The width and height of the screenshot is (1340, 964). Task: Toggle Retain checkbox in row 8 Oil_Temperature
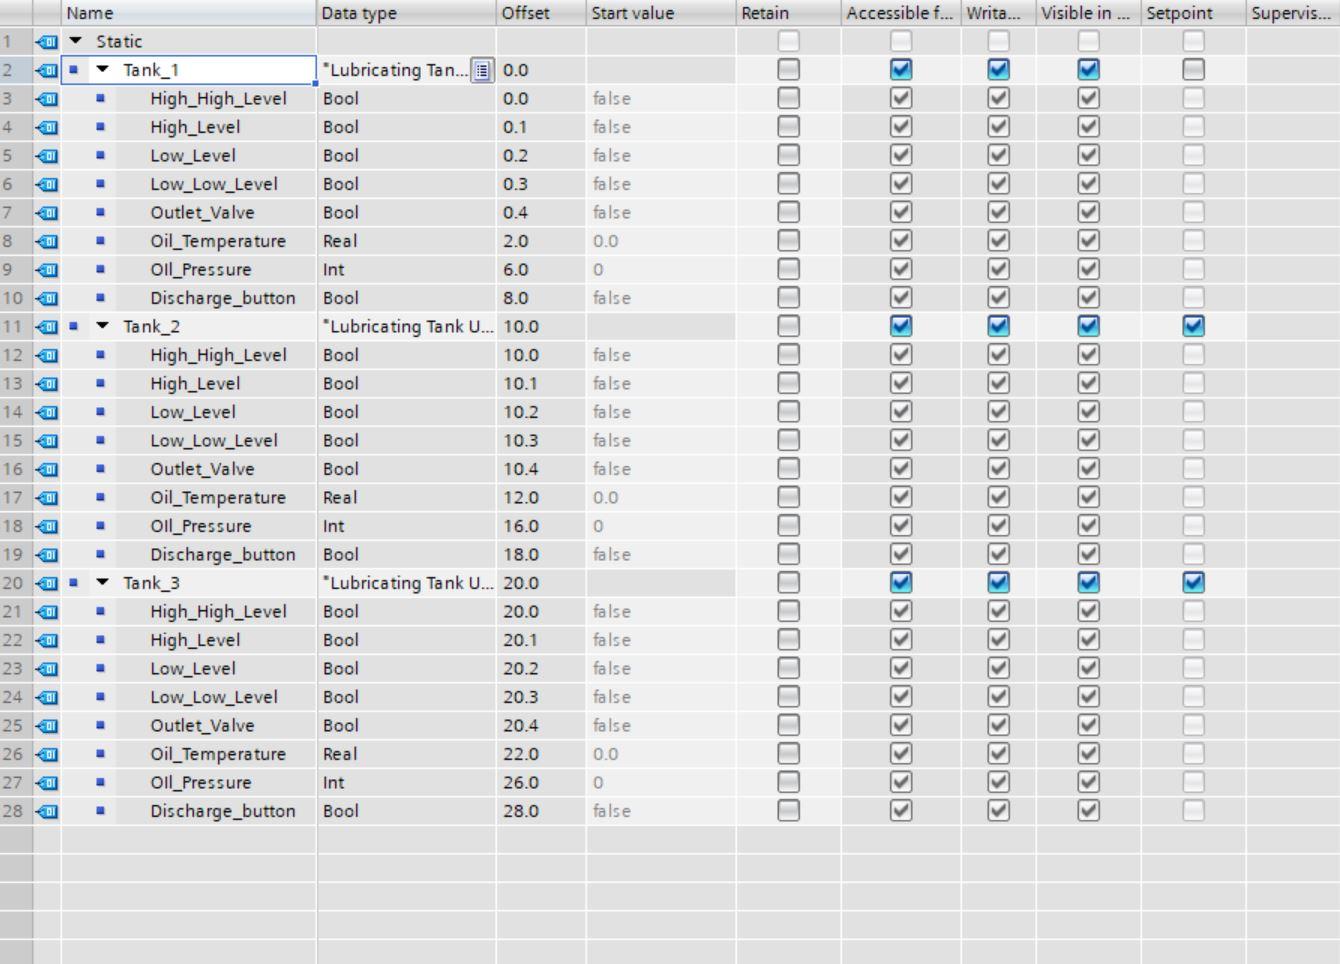pos(789,241)
